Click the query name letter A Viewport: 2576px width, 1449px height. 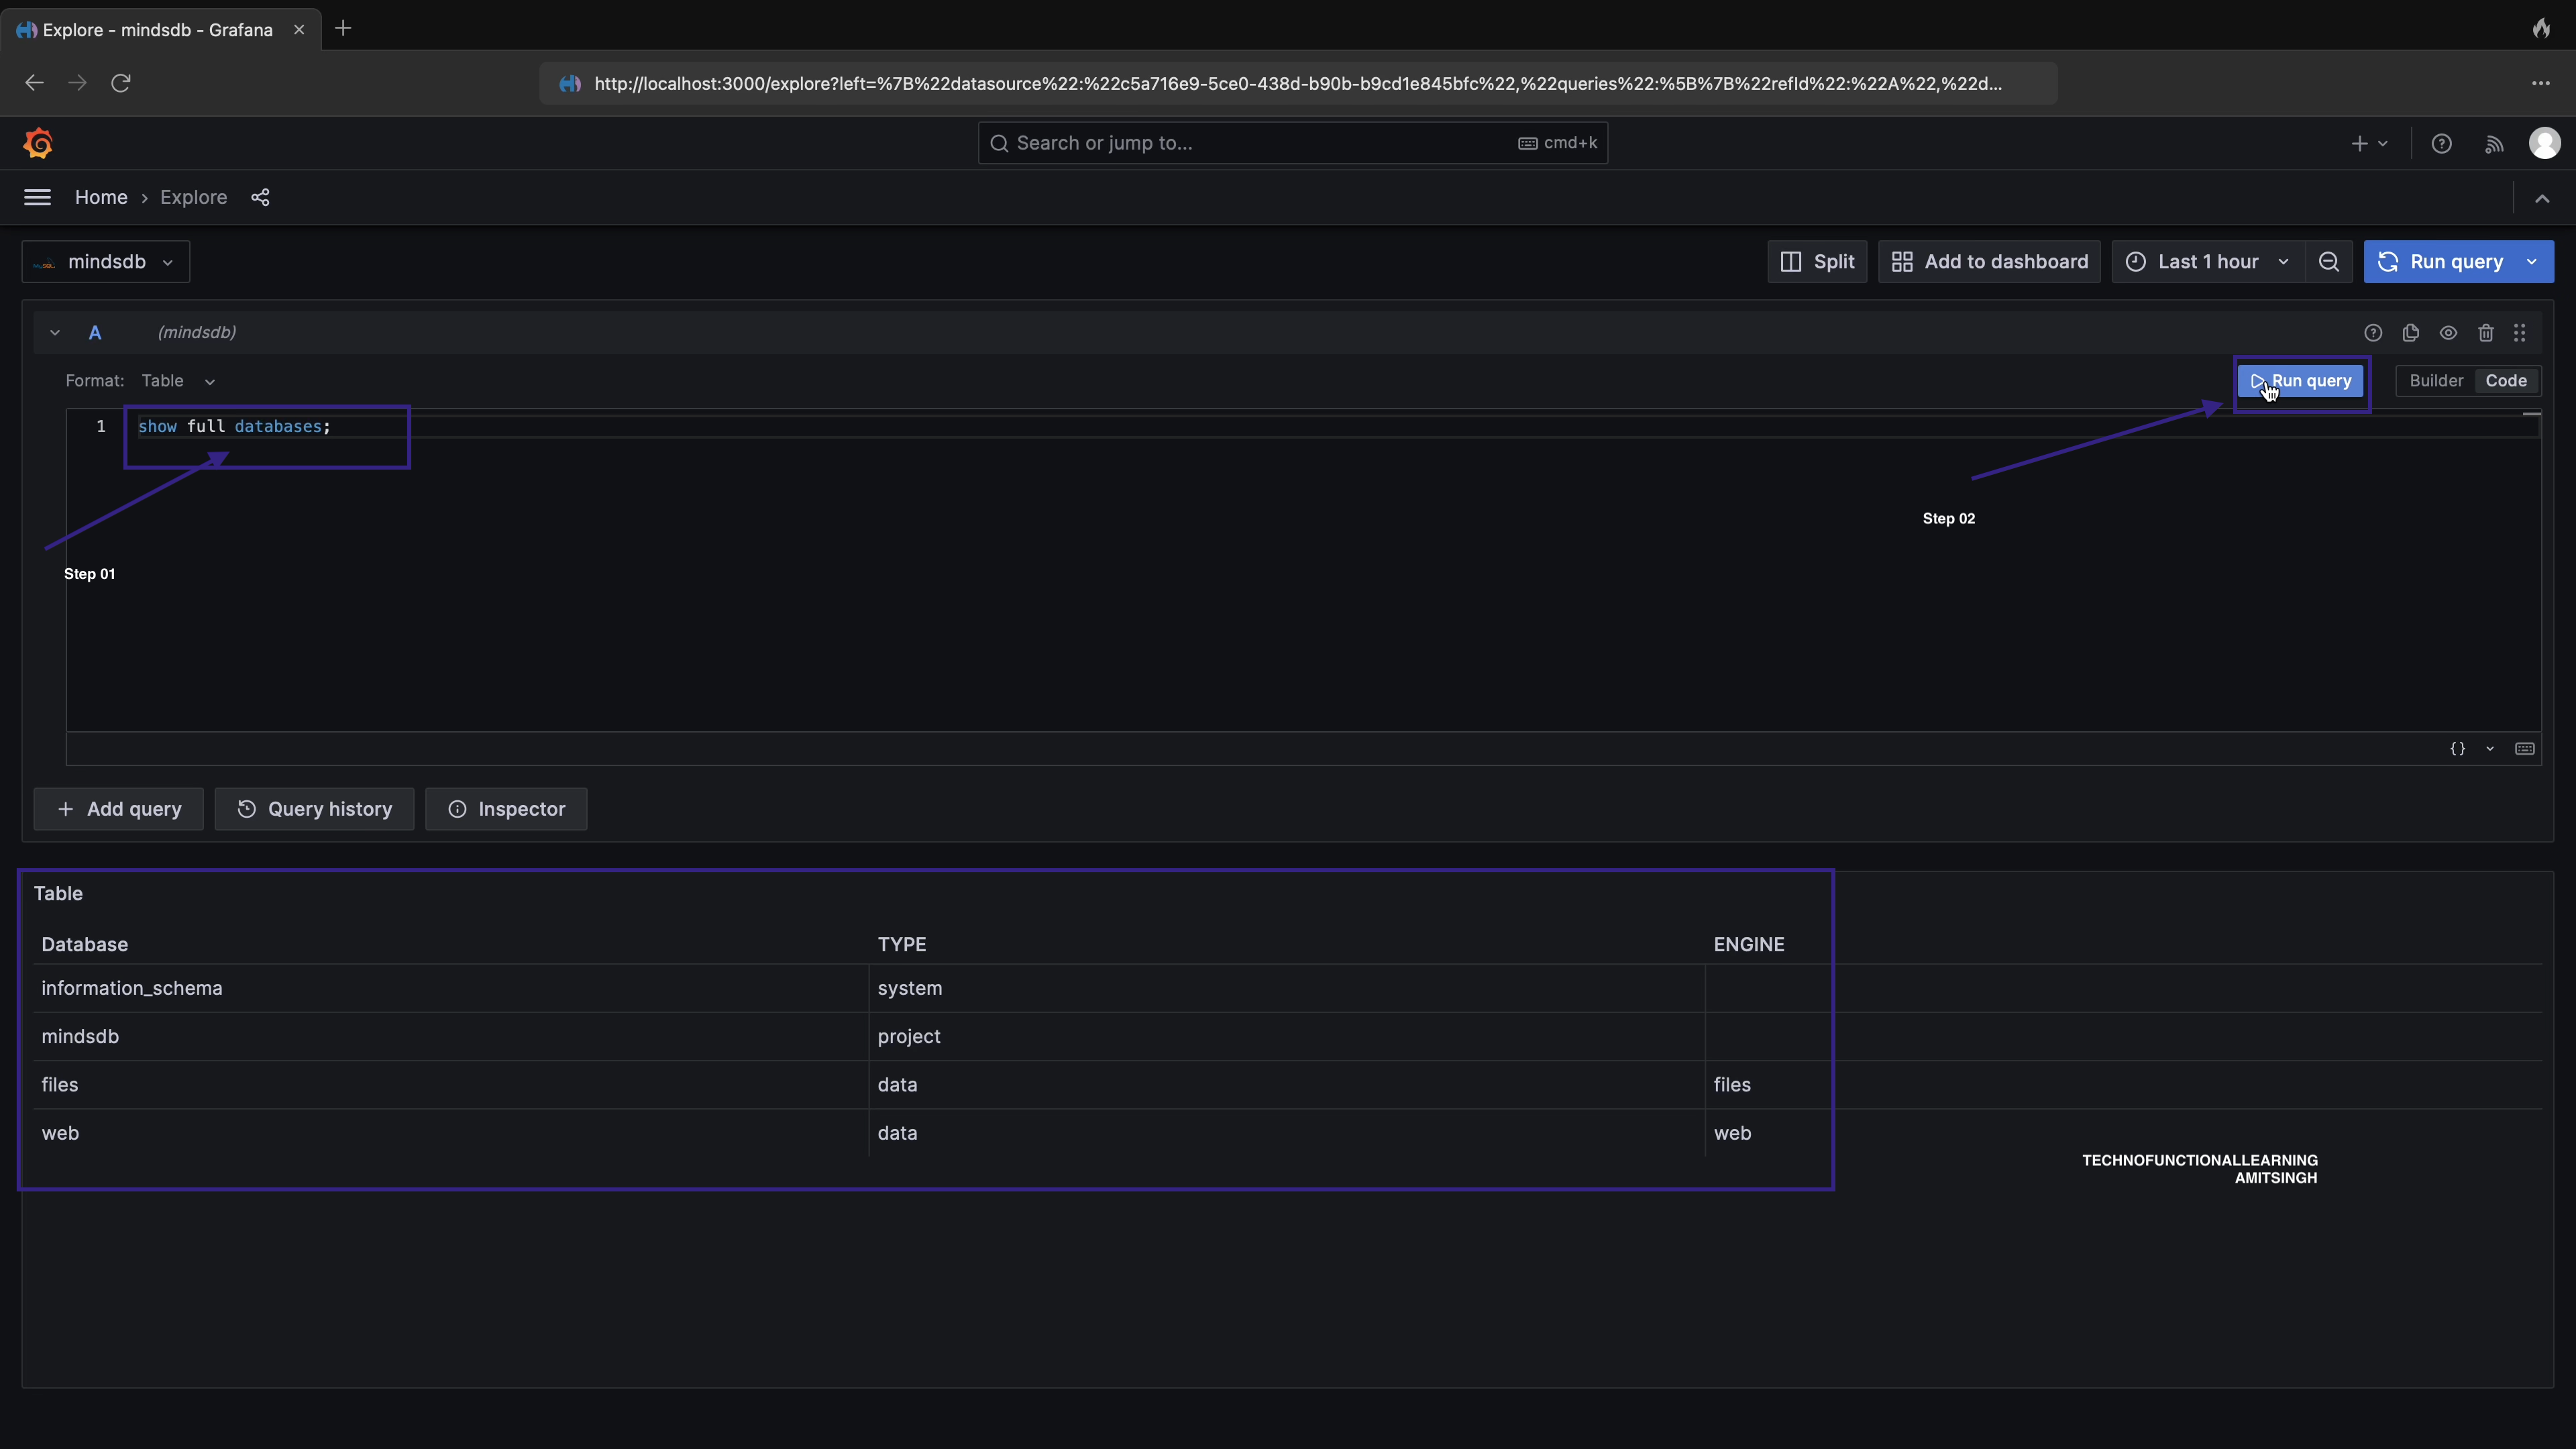coord(95,333)
